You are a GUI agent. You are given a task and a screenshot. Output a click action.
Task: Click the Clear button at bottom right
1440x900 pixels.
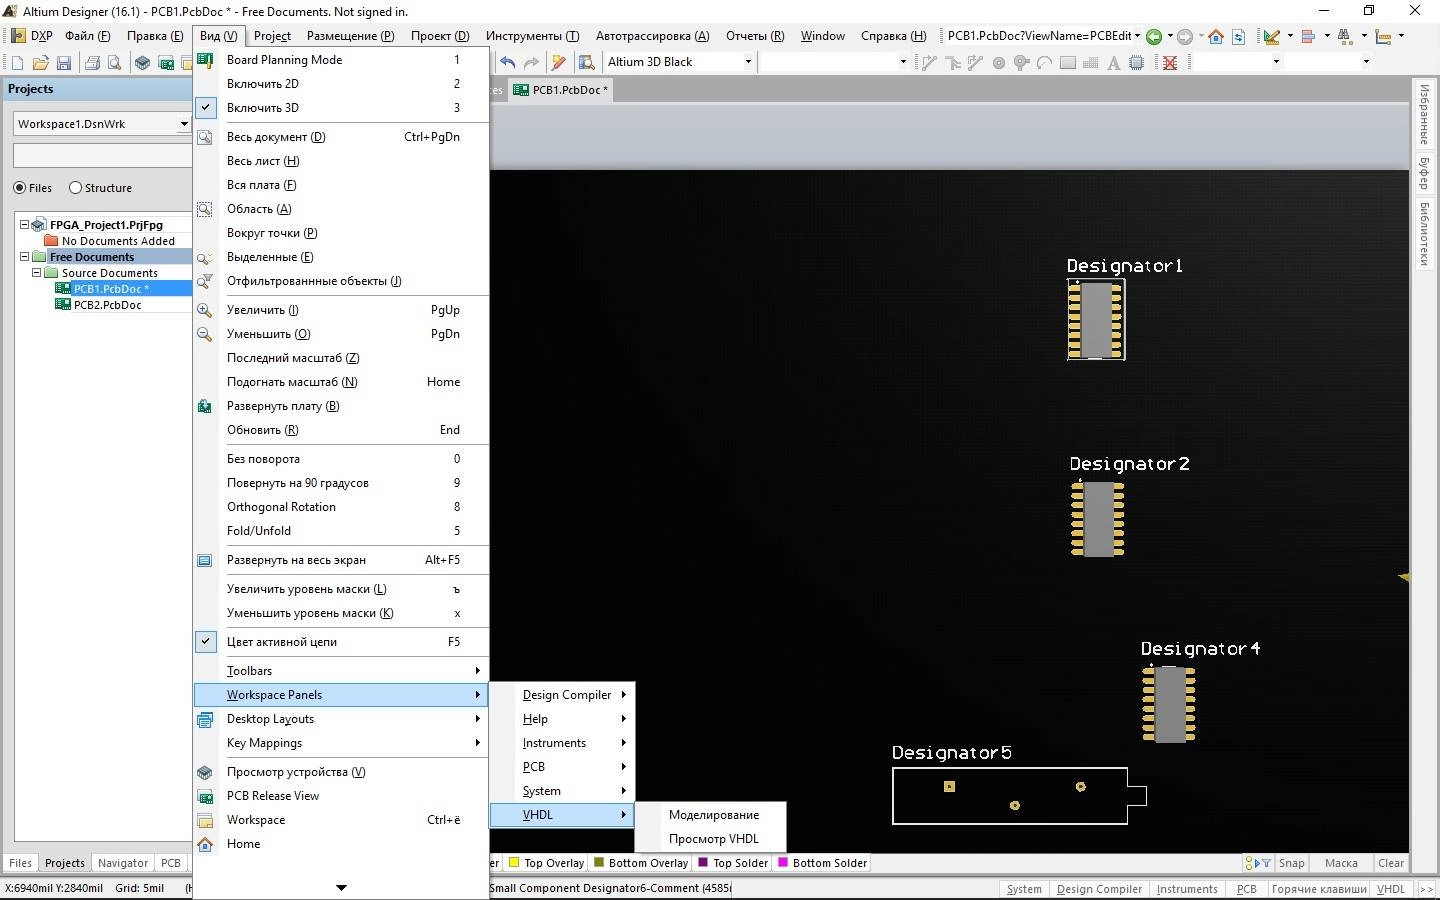coord(1391,863)
